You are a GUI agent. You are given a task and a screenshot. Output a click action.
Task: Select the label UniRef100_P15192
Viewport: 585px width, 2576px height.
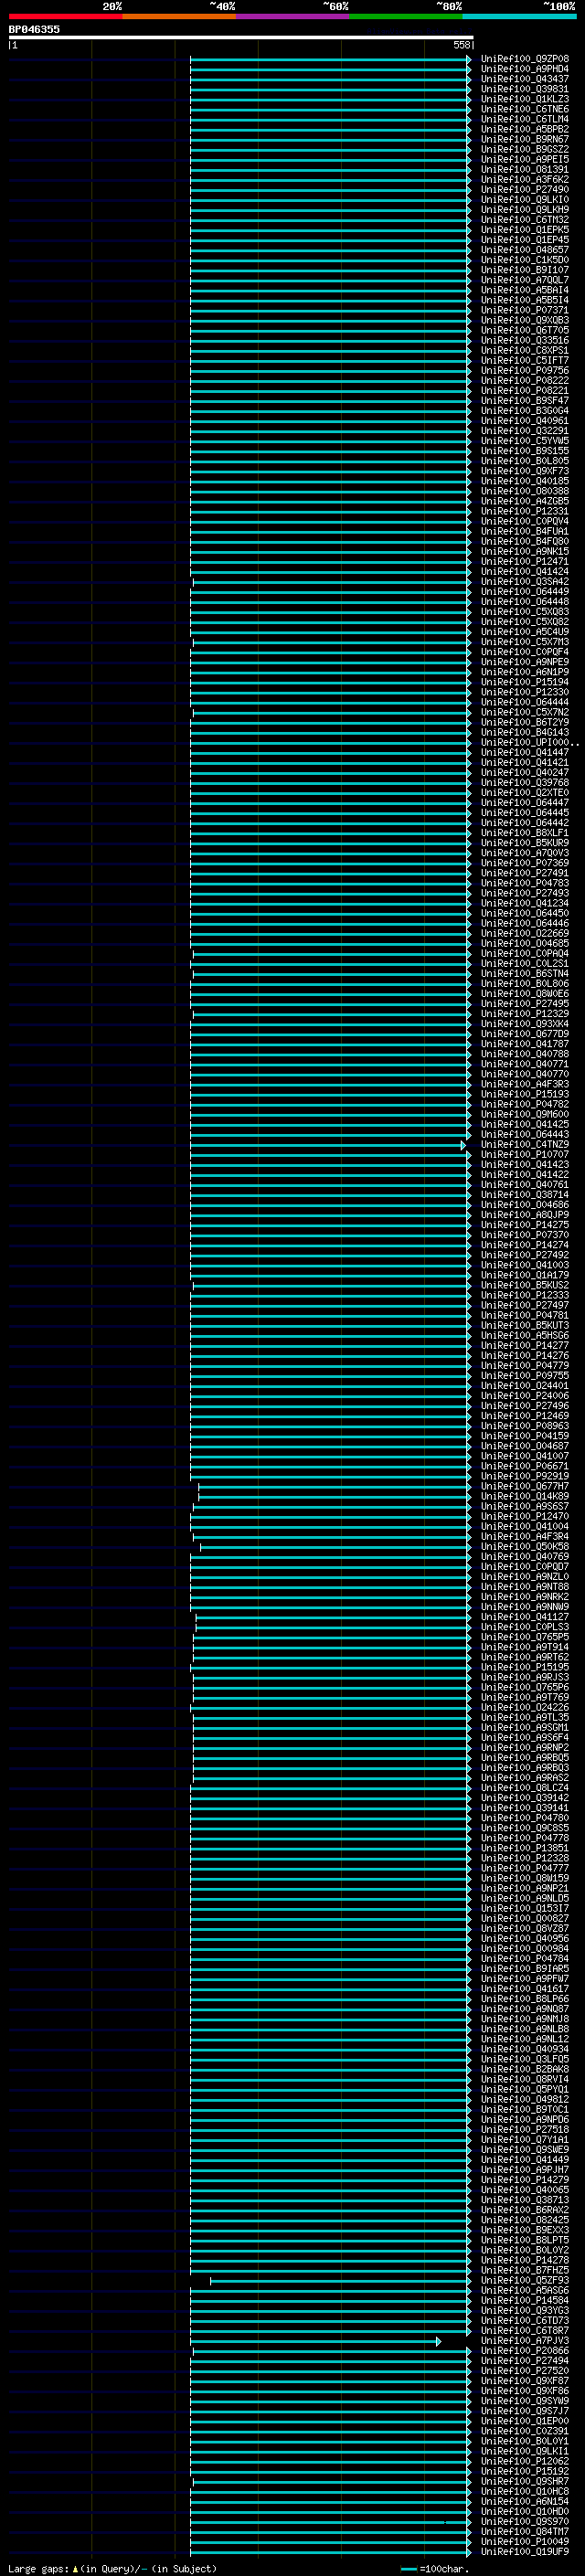click(524, 2471)
